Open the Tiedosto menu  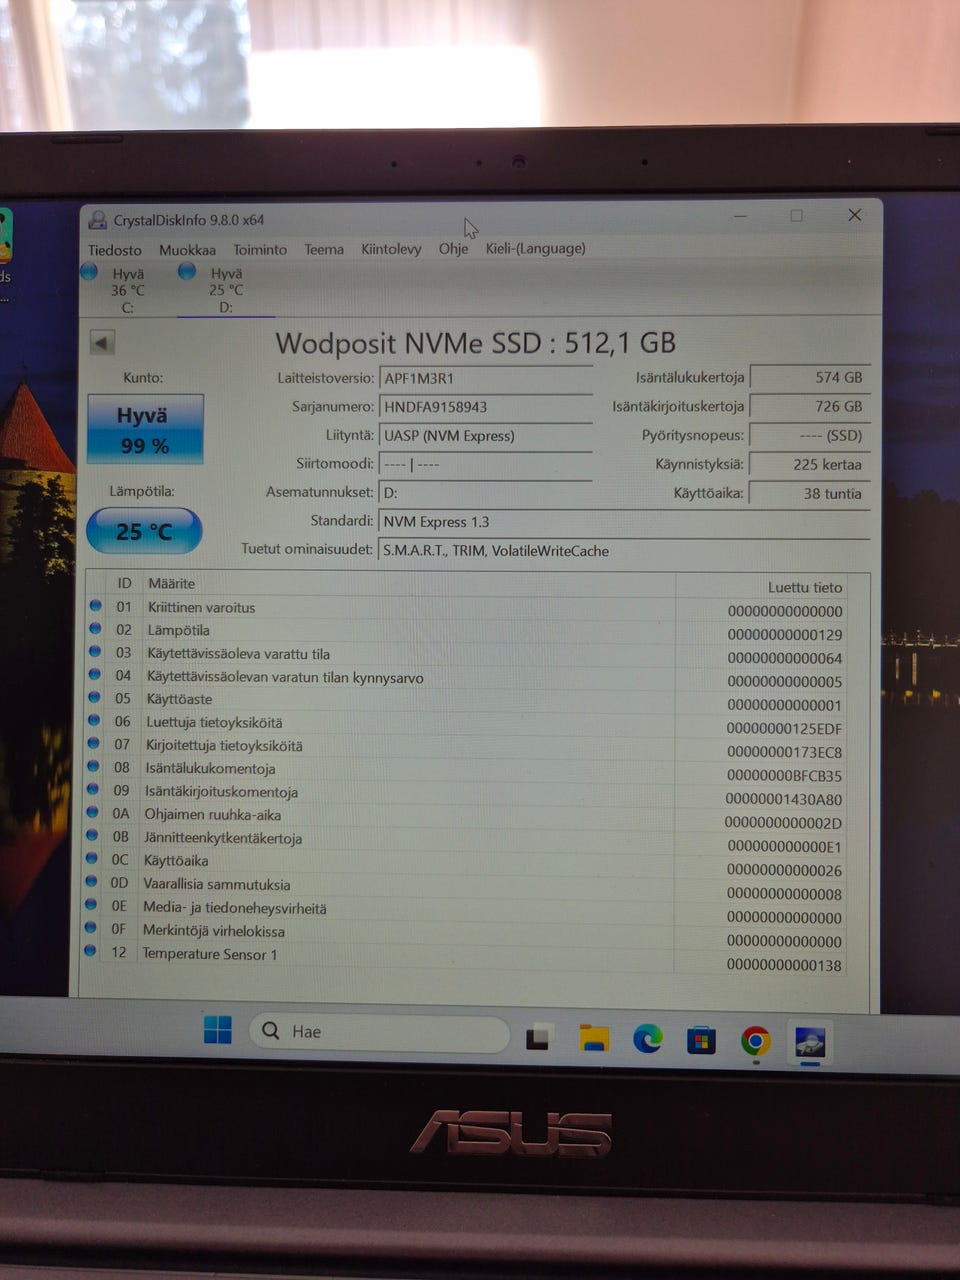[114, 250]
